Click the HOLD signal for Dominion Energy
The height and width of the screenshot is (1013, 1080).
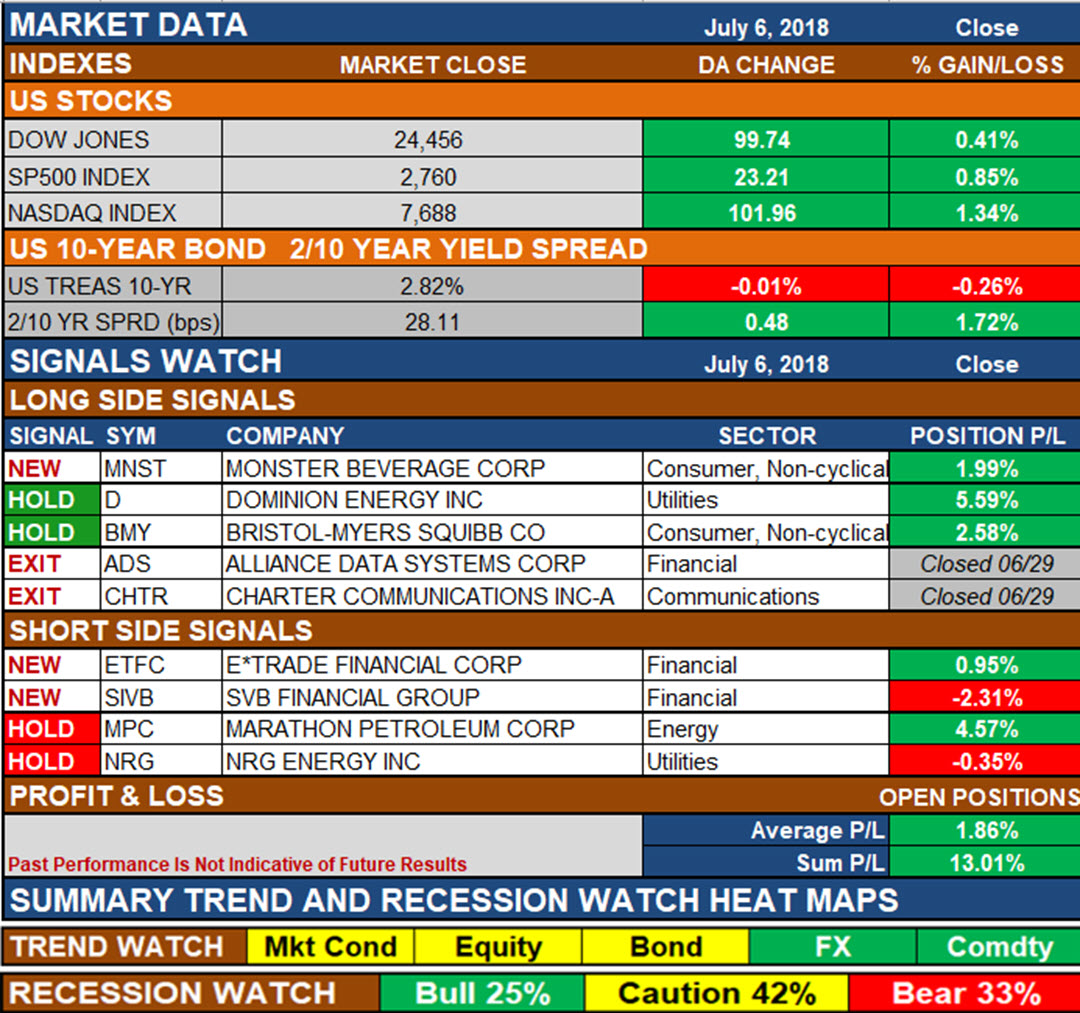coord(51,499)
